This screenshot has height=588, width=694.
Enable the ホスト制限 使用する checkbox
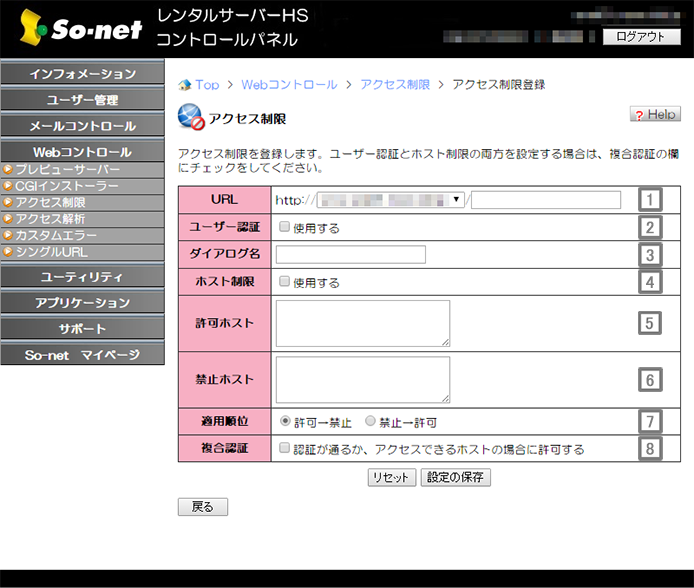[x=286, y=282]
